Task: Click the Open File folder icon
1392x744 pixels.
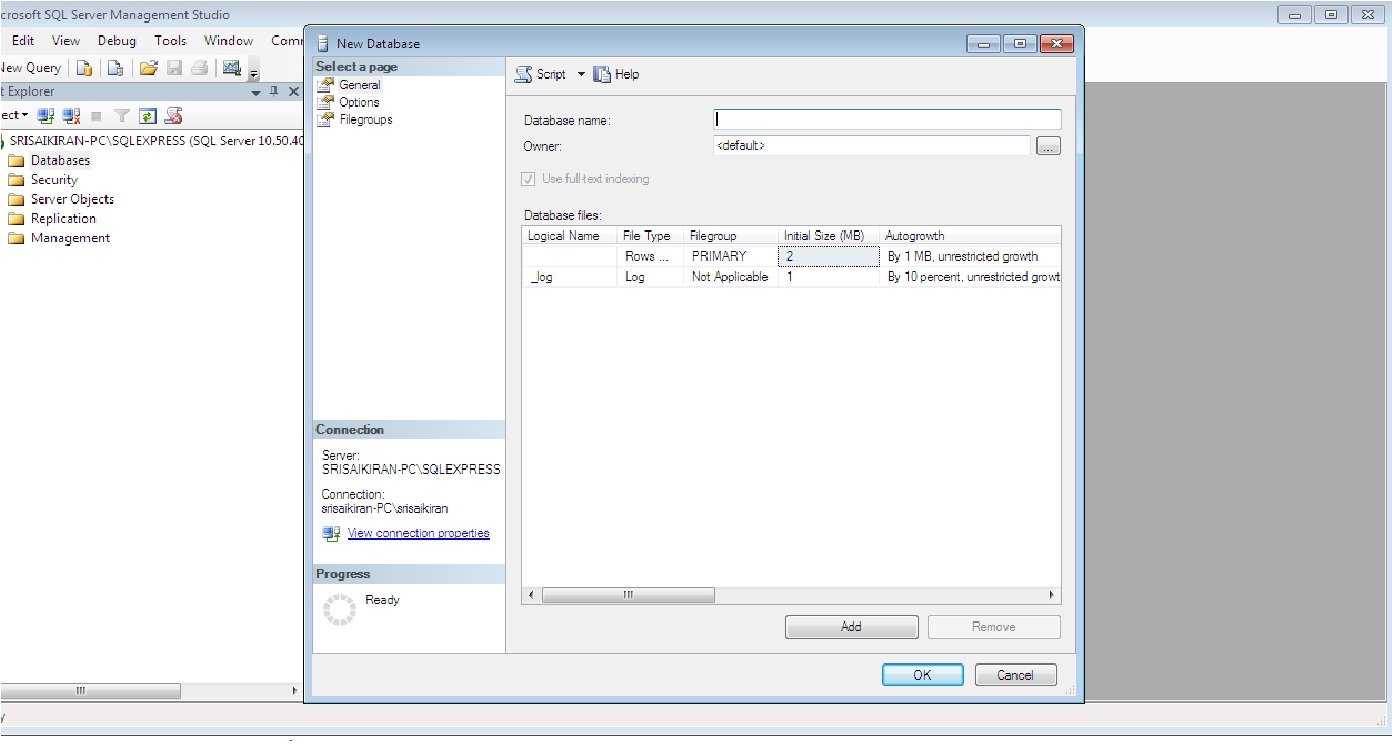Action: pos(149,68)
